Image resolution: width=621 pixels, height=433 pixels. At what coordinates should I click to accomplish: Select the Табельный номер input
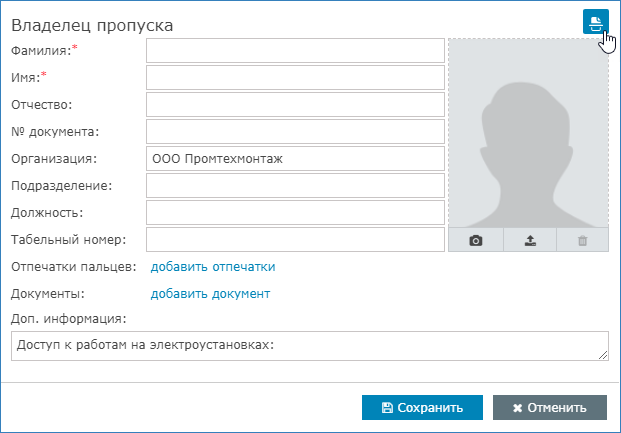[x=294, y=240]
